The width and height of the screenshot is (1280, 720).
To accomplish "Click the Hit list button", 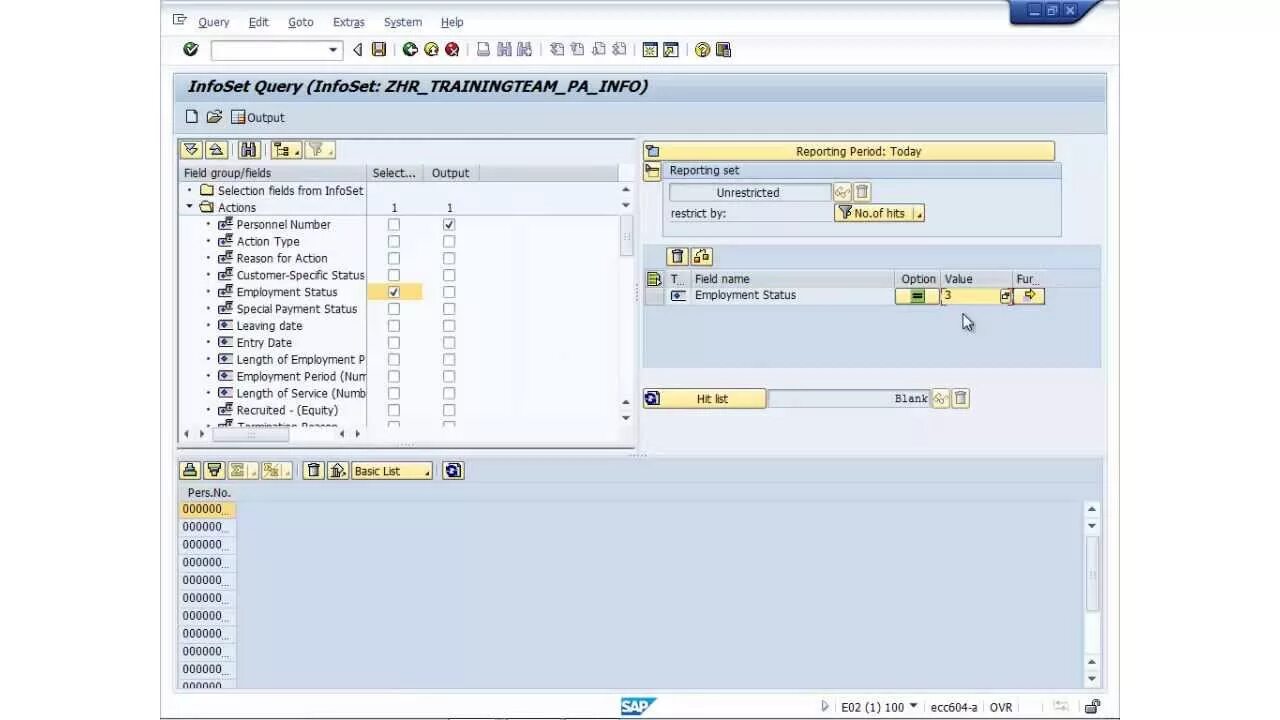I will (704, 398).
